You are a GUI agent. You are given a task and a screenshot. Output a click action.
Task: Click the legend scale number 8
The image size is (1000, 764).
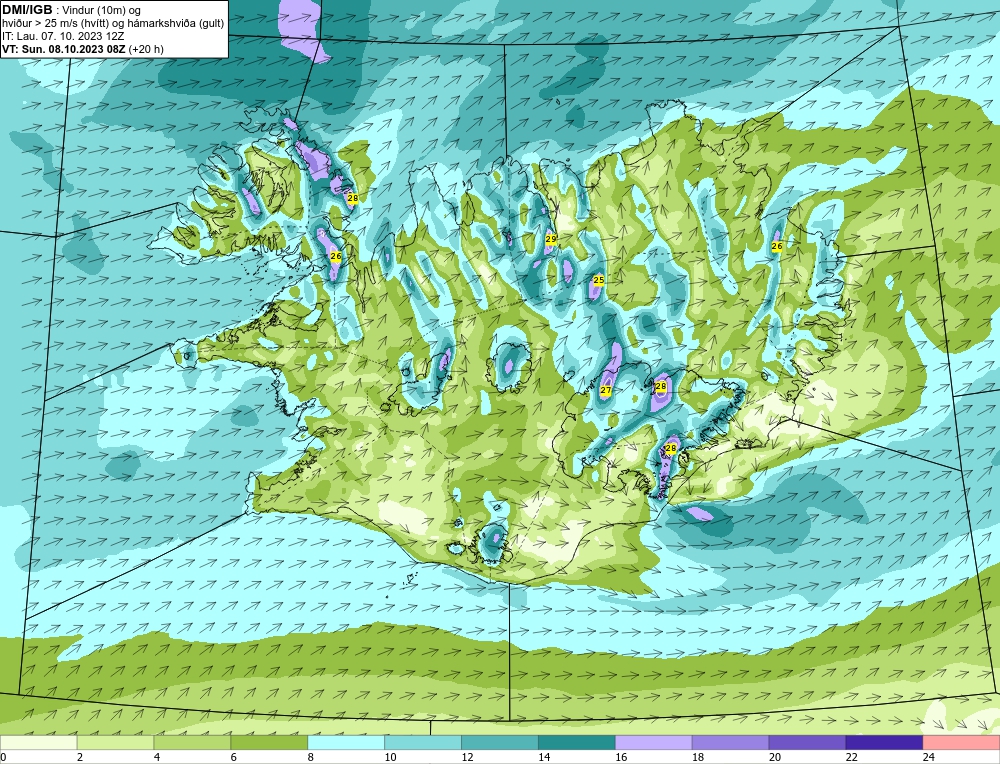[x=312, y=757]
